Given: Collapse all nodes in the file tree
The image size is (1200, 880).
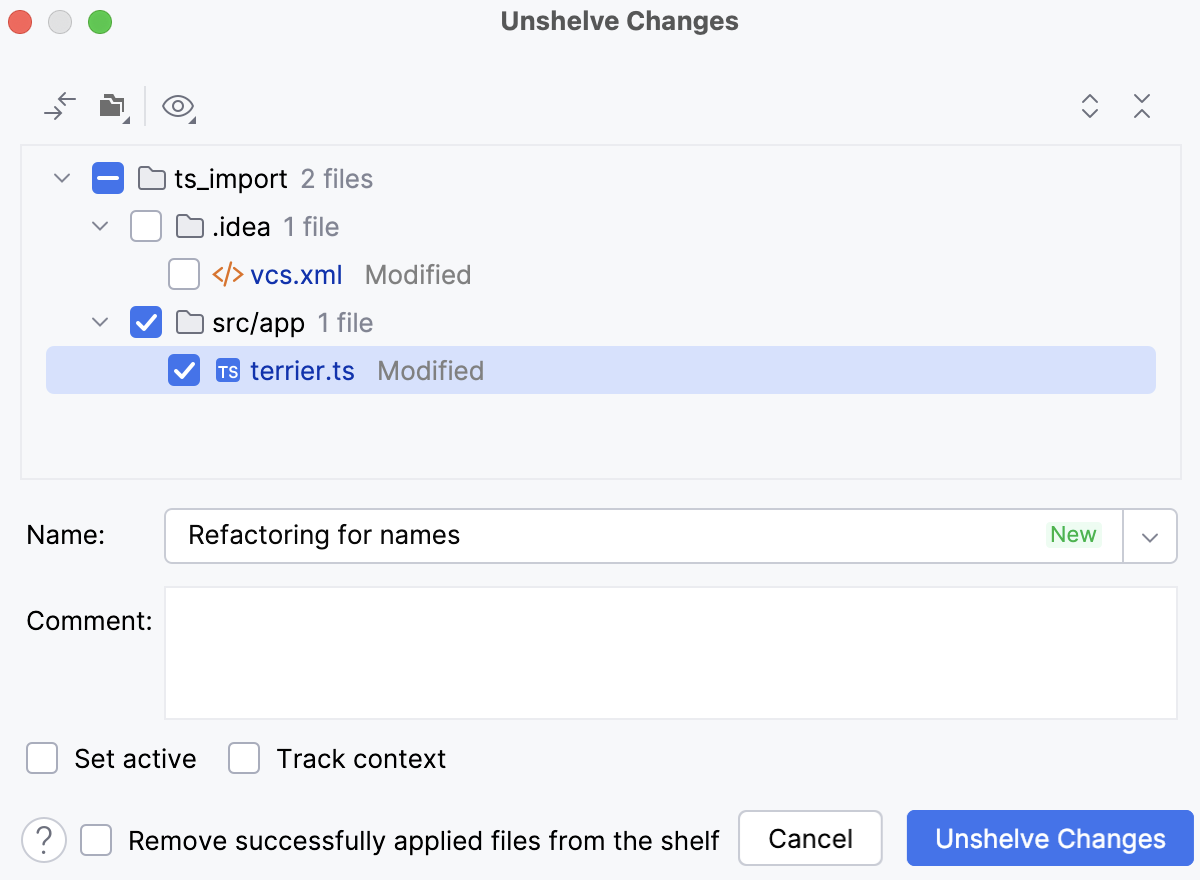Looking at the screenshot, I should pyautogui.click(x=1142, y=106).
